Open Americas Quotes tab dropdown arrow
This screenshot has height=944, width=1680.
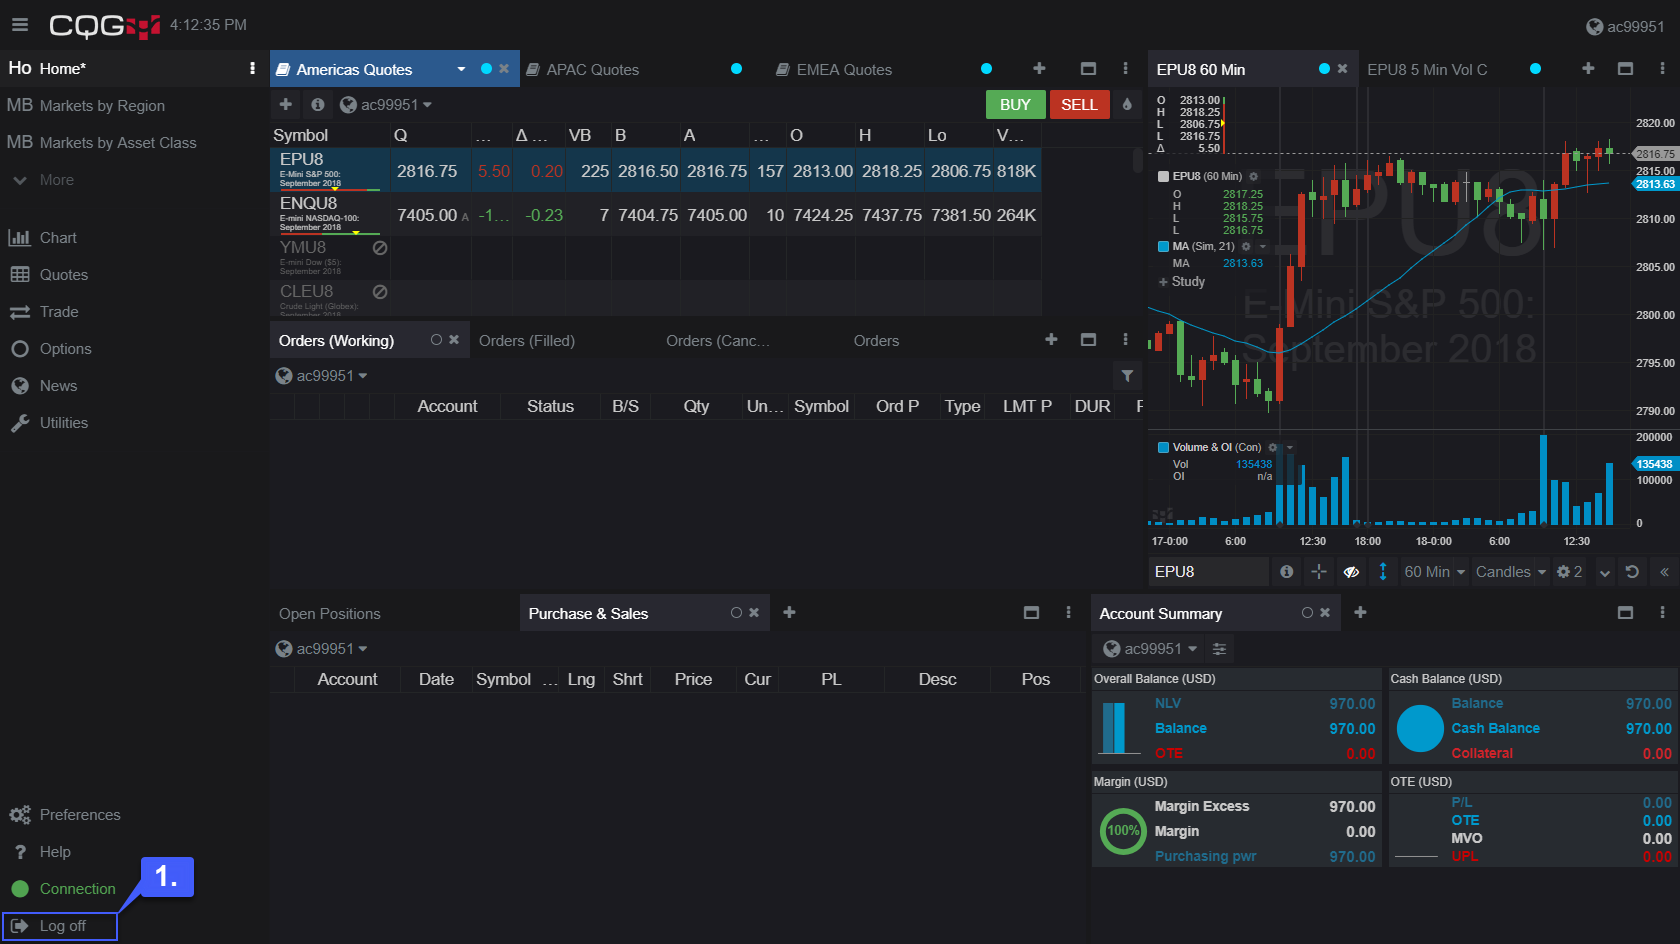[x=461, y=69]
